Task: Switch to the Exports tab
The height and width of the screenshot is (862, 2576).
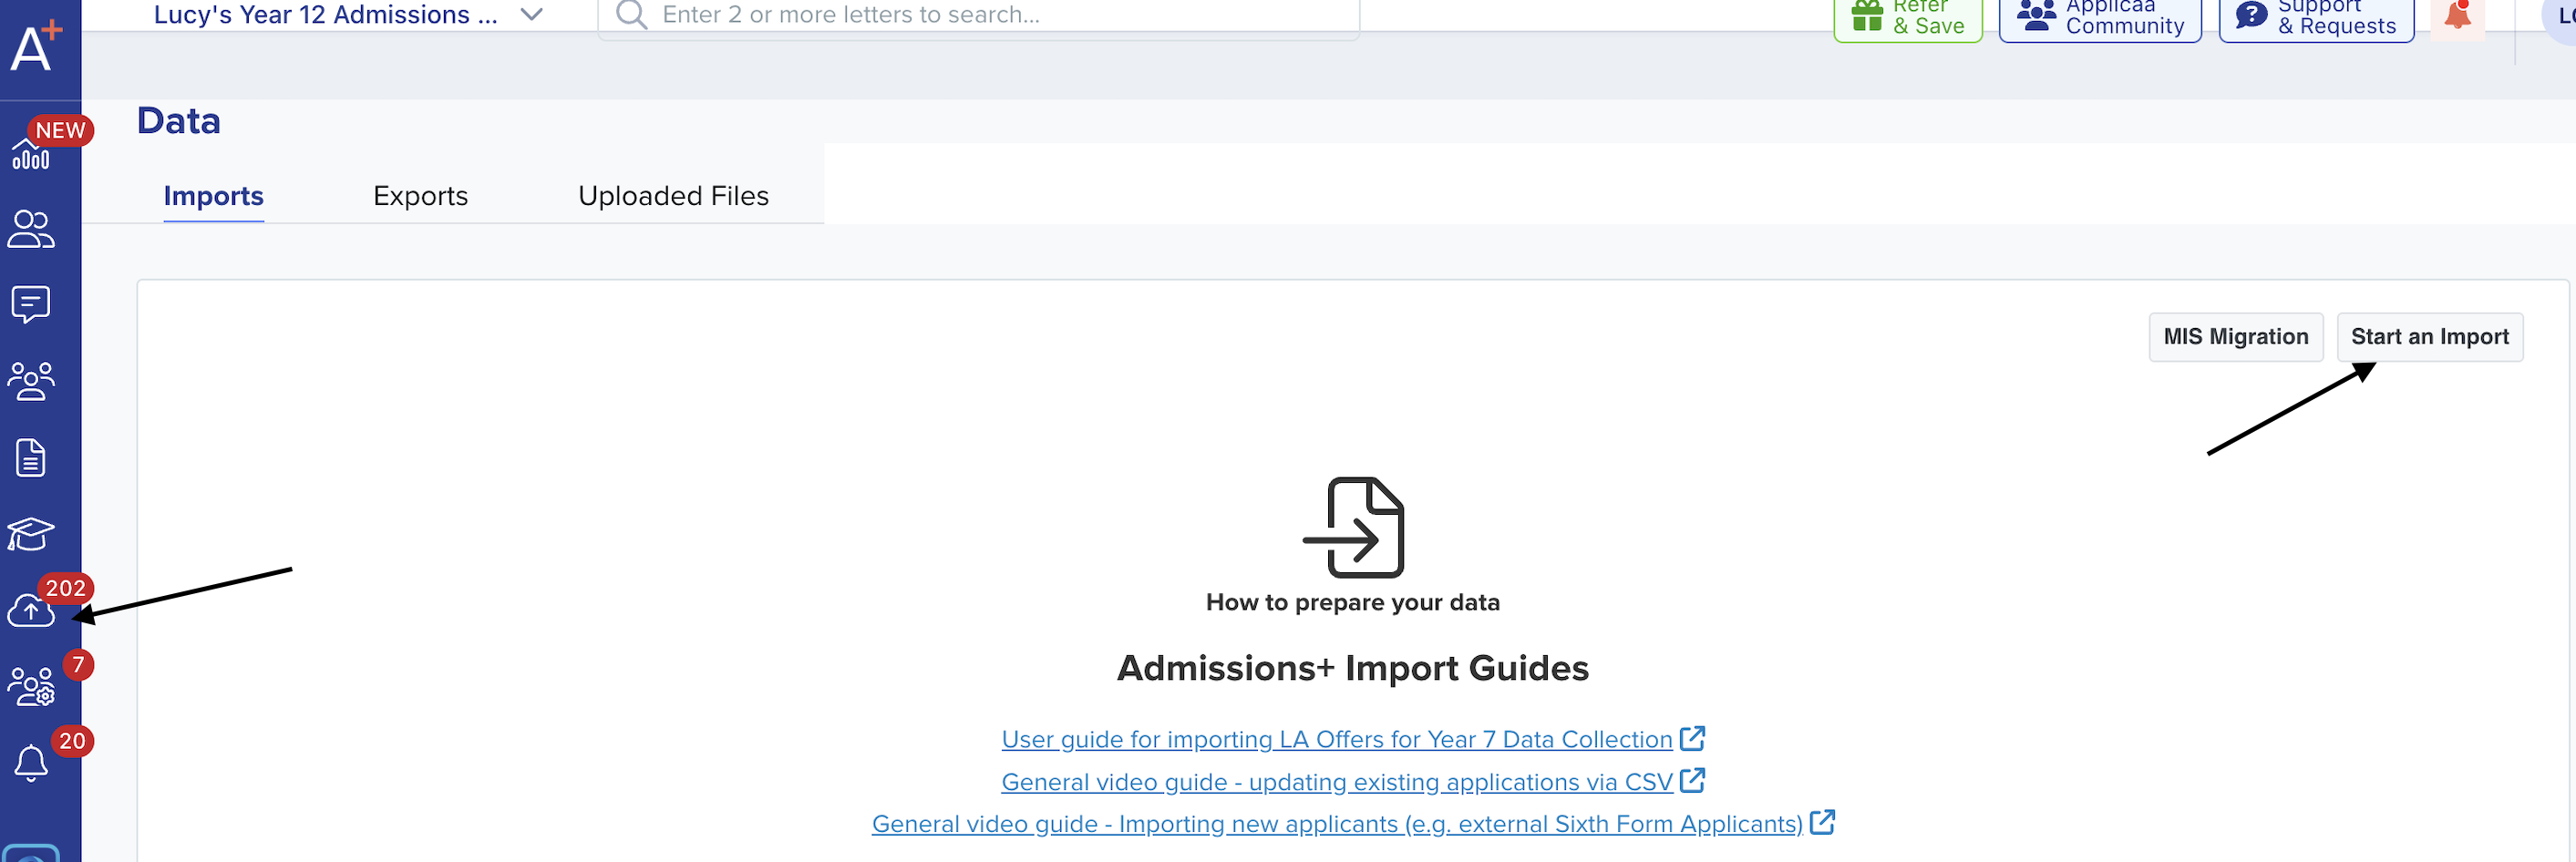Action: coord(420,196)
